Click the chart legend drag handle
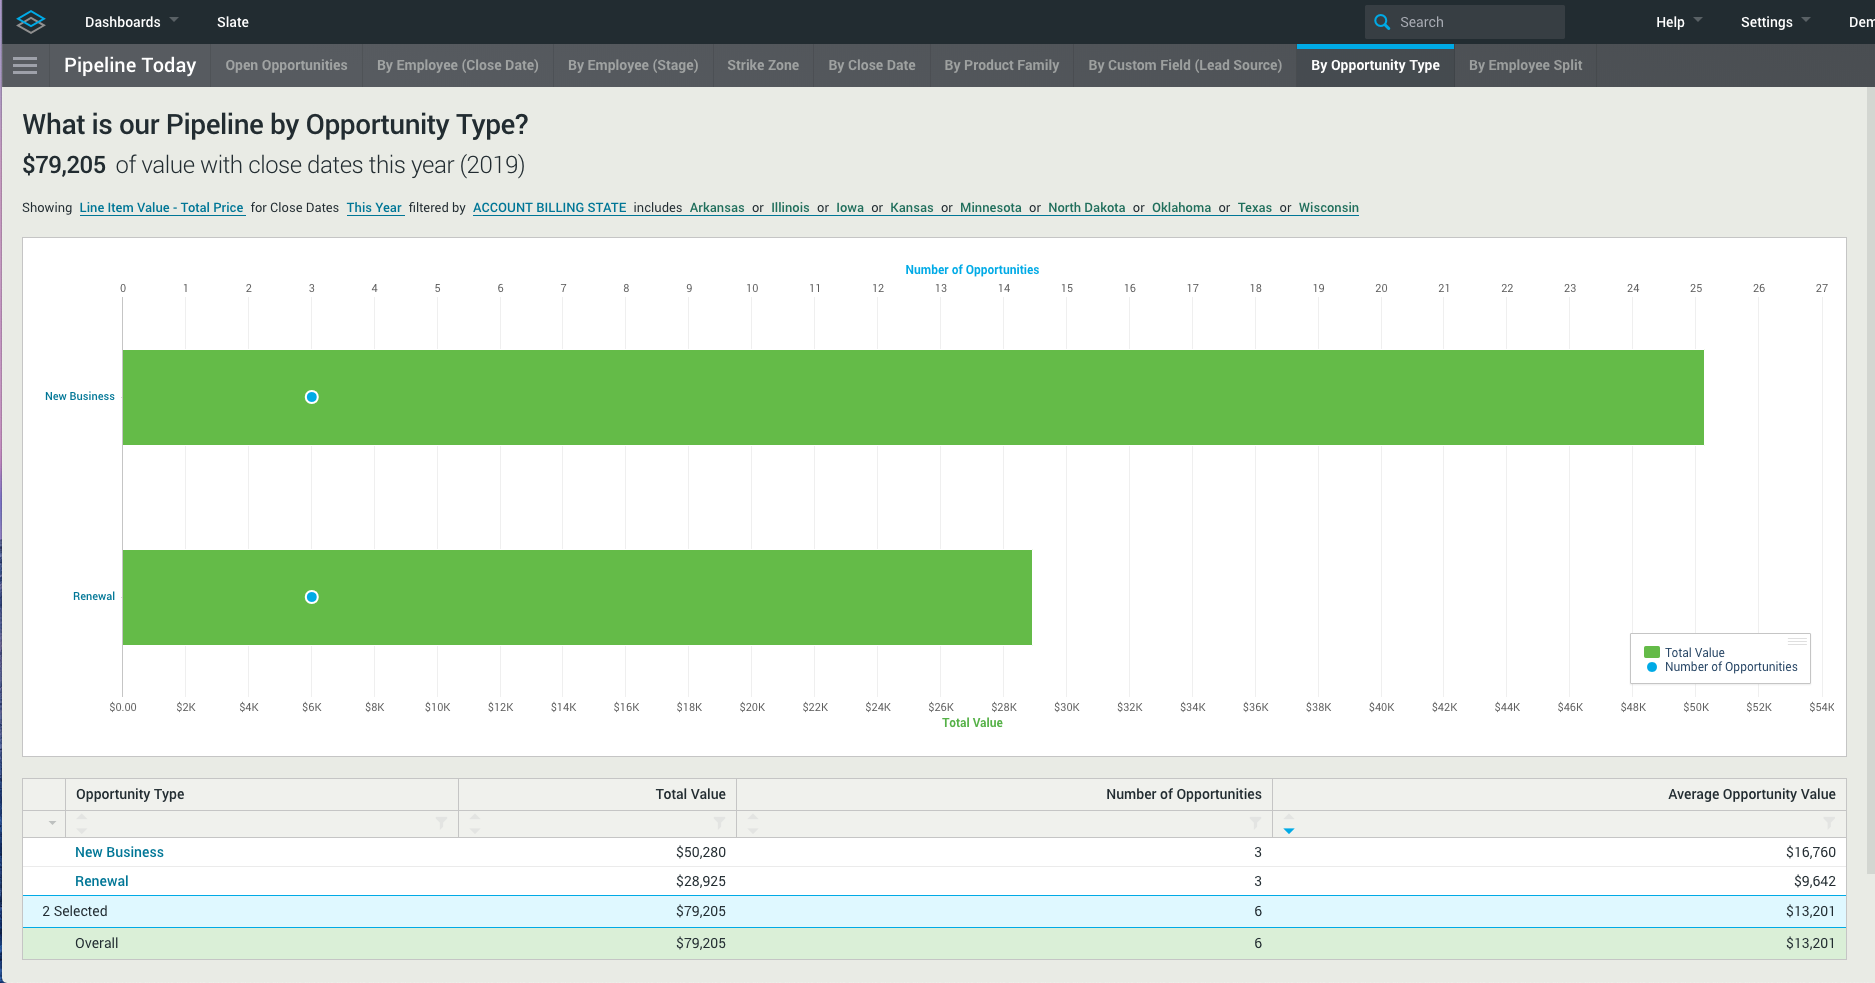Screen dimensions: 1875x983 [x=1797, y=641]
